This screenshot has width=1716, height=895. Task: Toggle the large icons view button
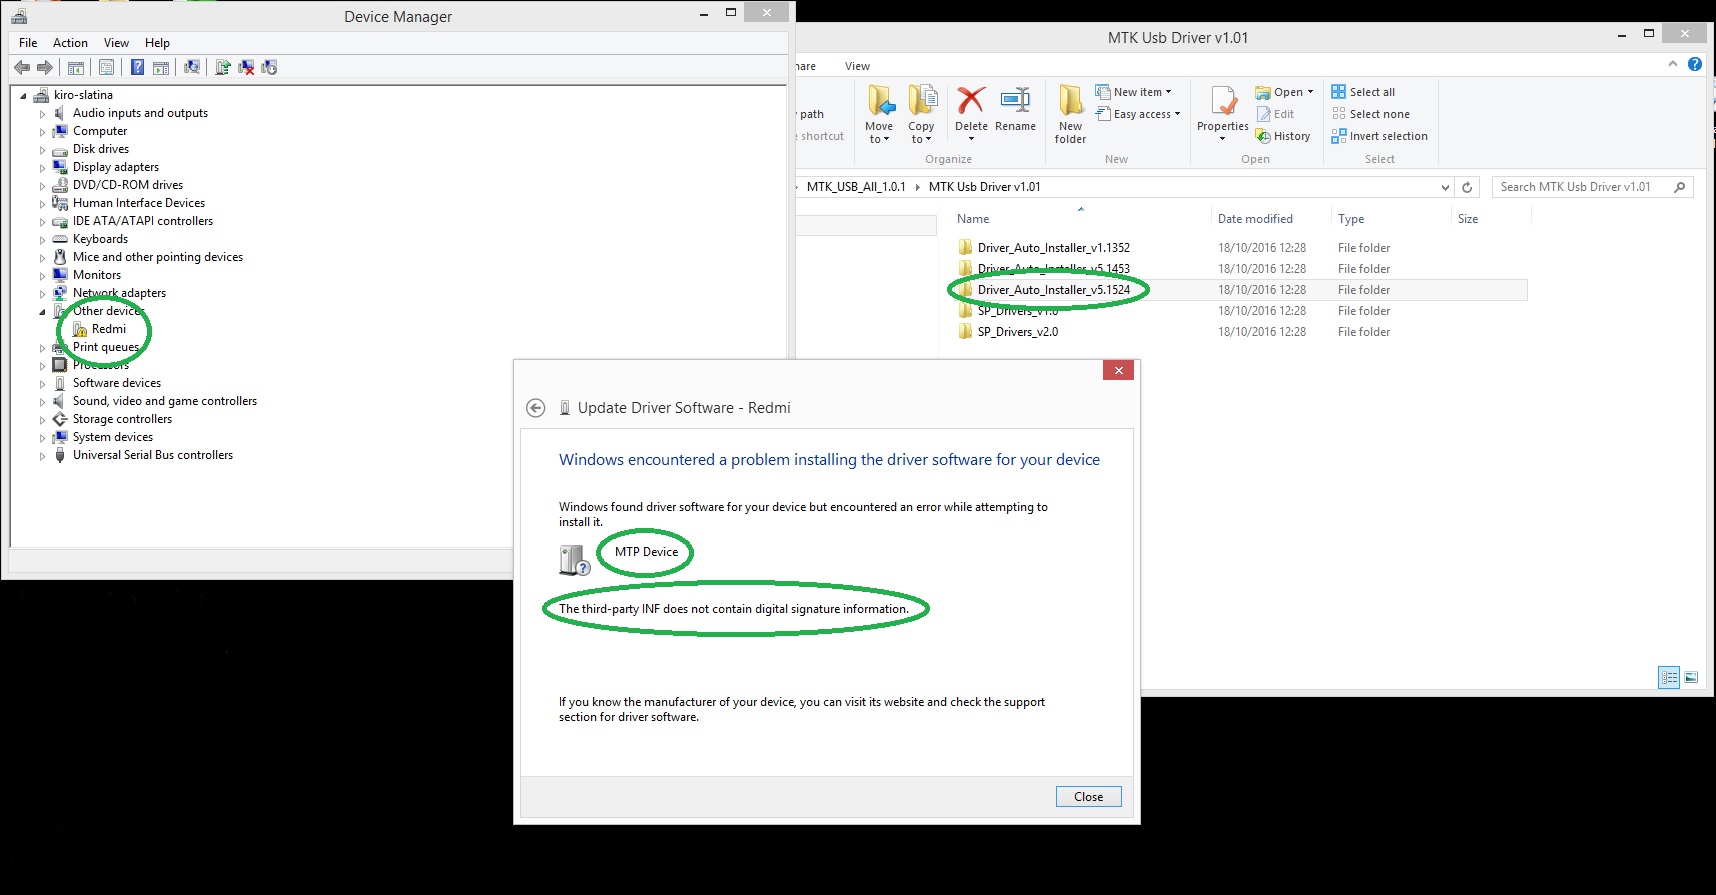1691,677
